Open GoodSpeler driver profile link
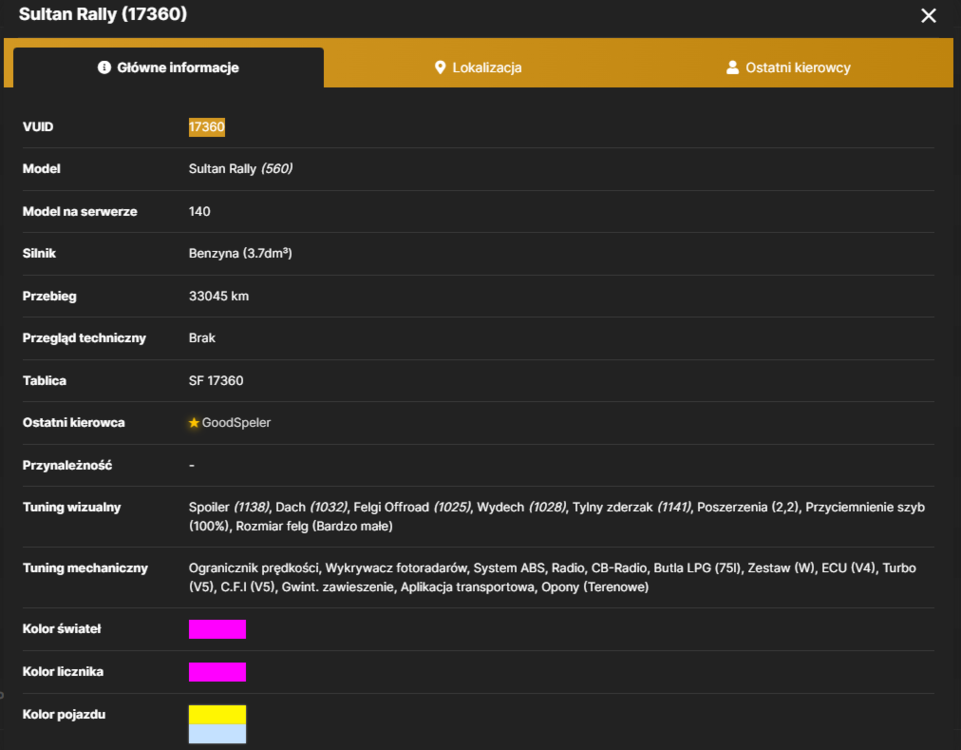Viewport: 961px width, 750px height. [x=236, y=423]
